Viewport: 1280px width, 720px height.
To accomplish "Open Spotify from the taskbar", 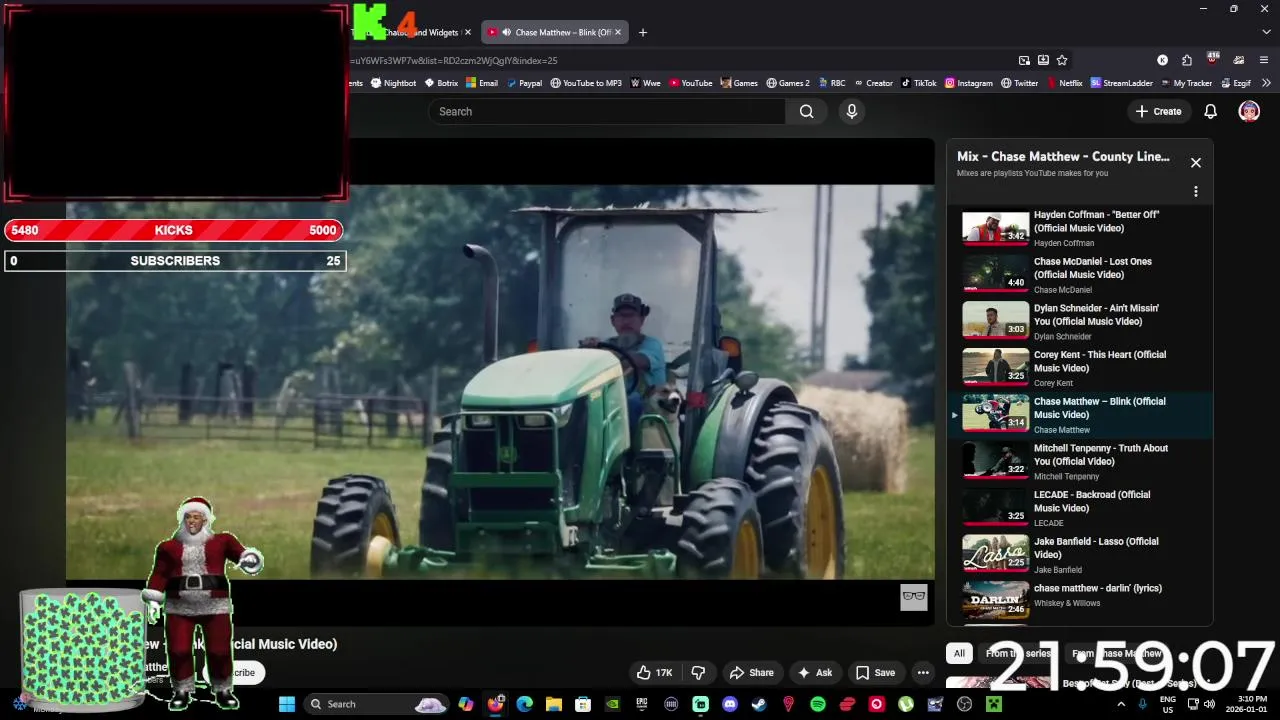I will coord(818,704).
